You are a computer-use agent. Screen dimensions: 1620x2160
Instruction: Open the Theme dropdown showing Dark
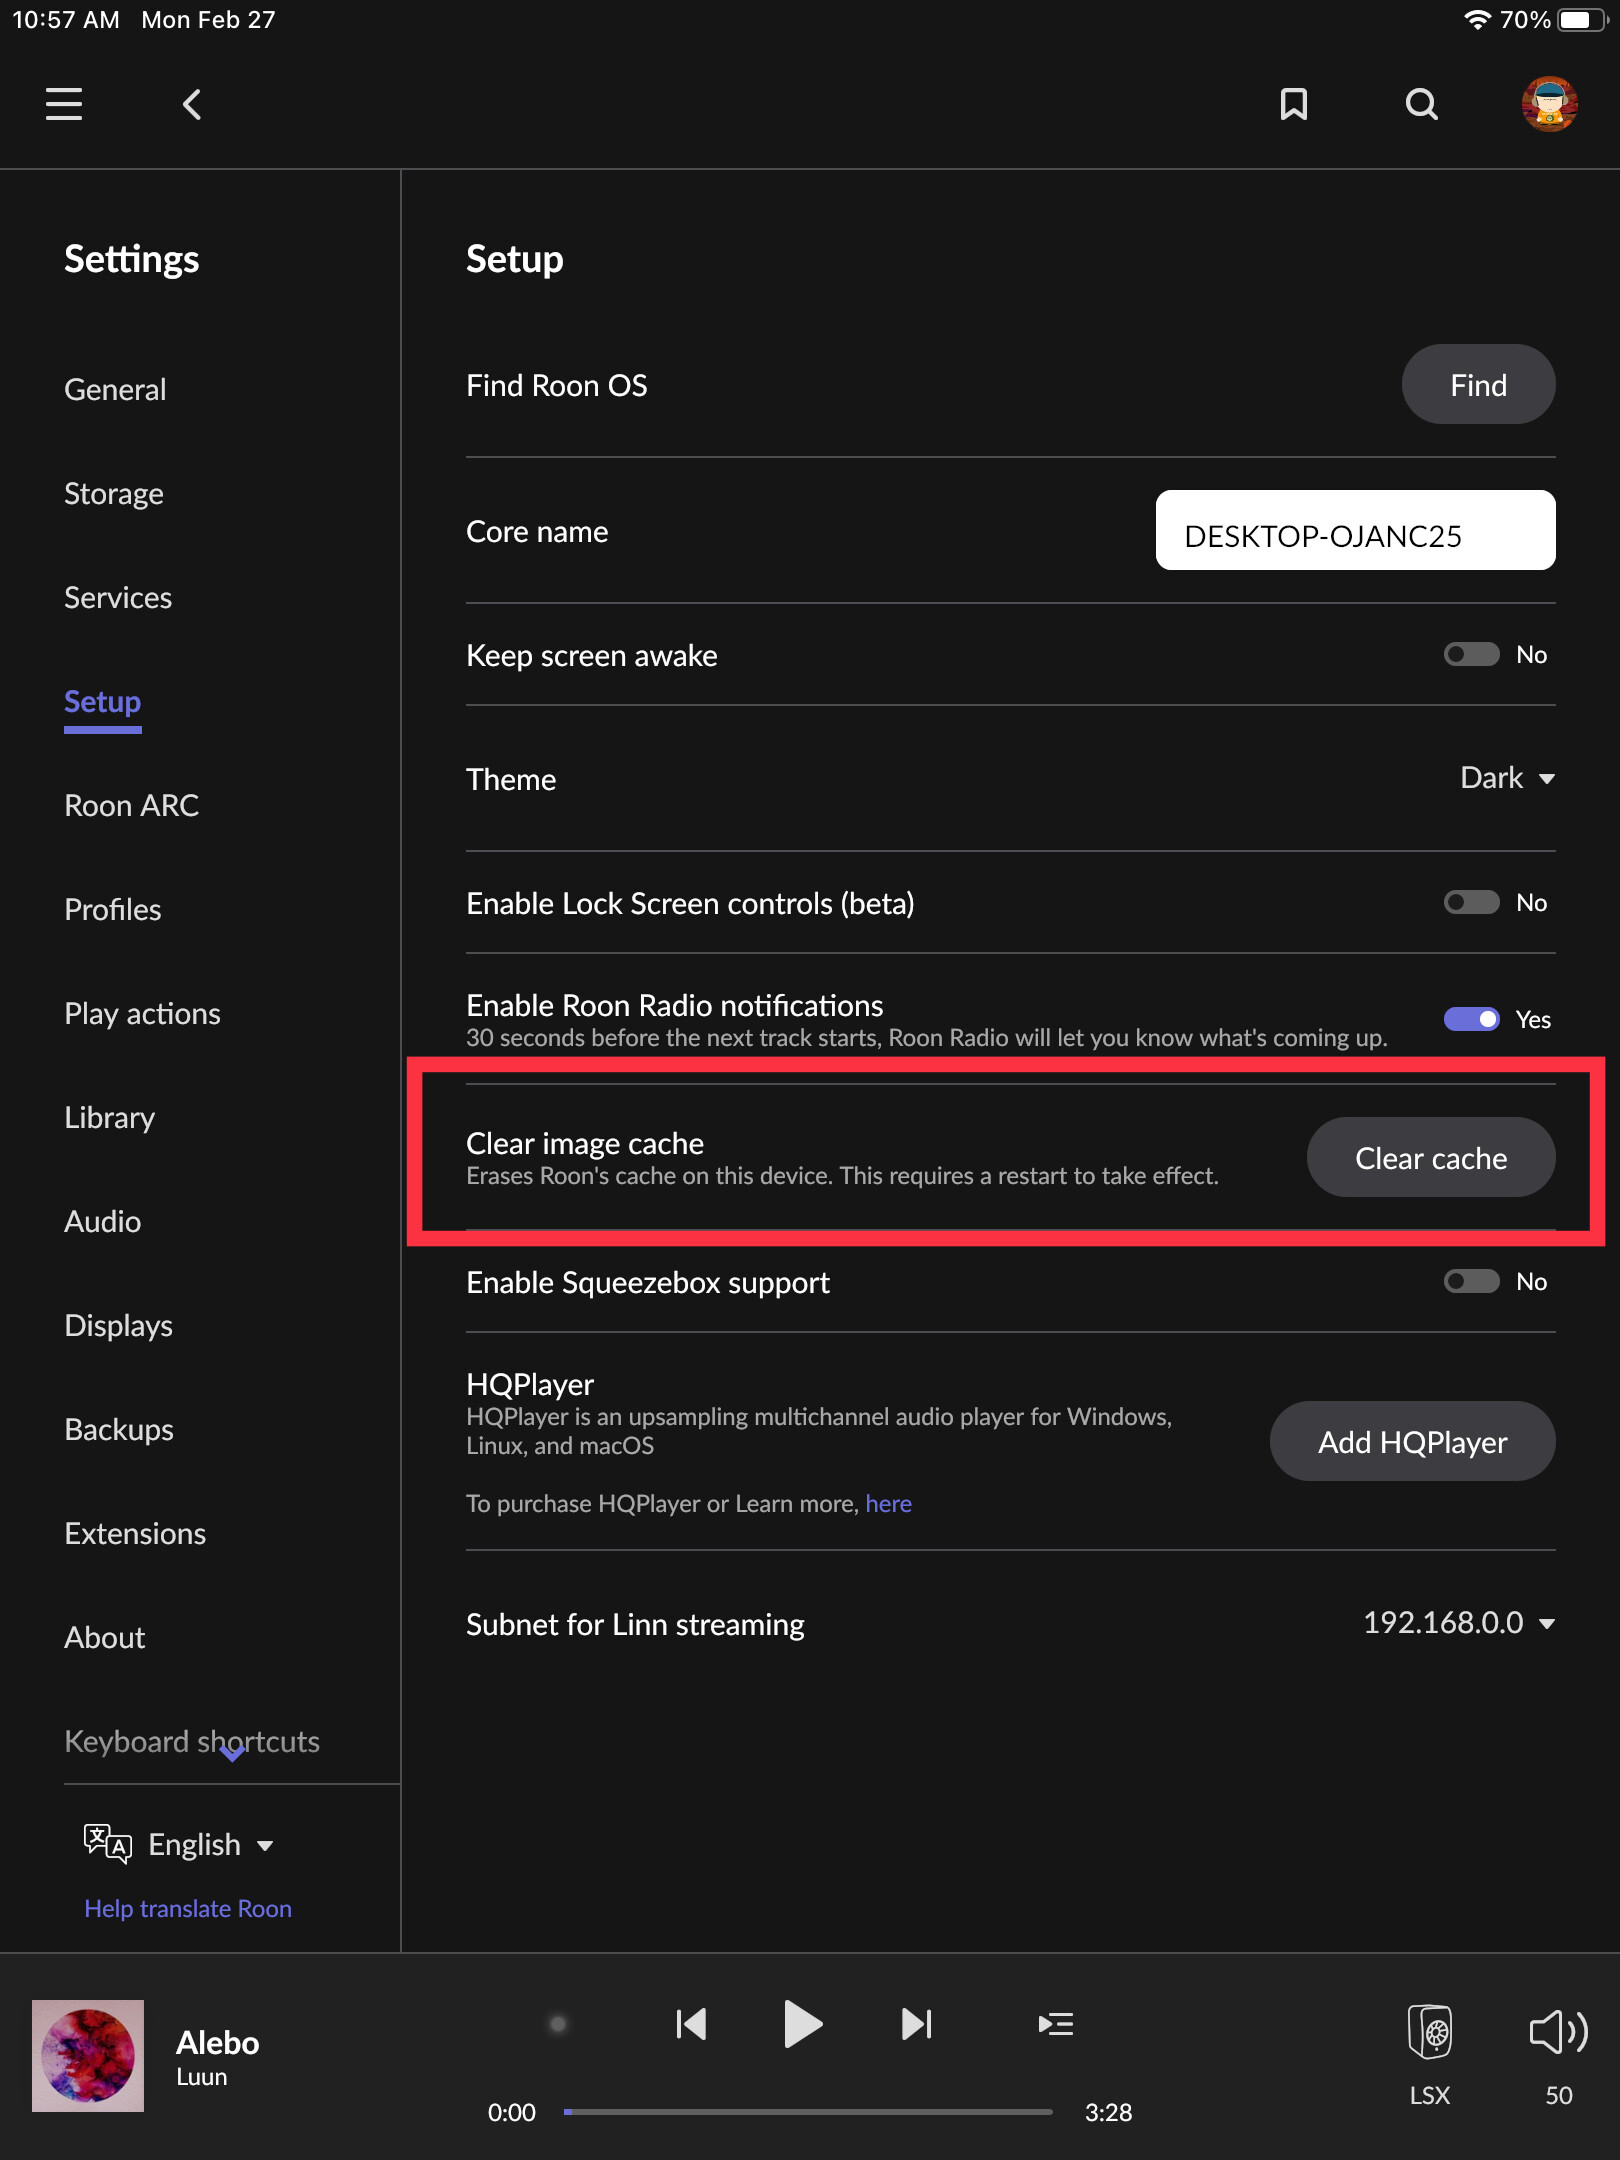1507,778
